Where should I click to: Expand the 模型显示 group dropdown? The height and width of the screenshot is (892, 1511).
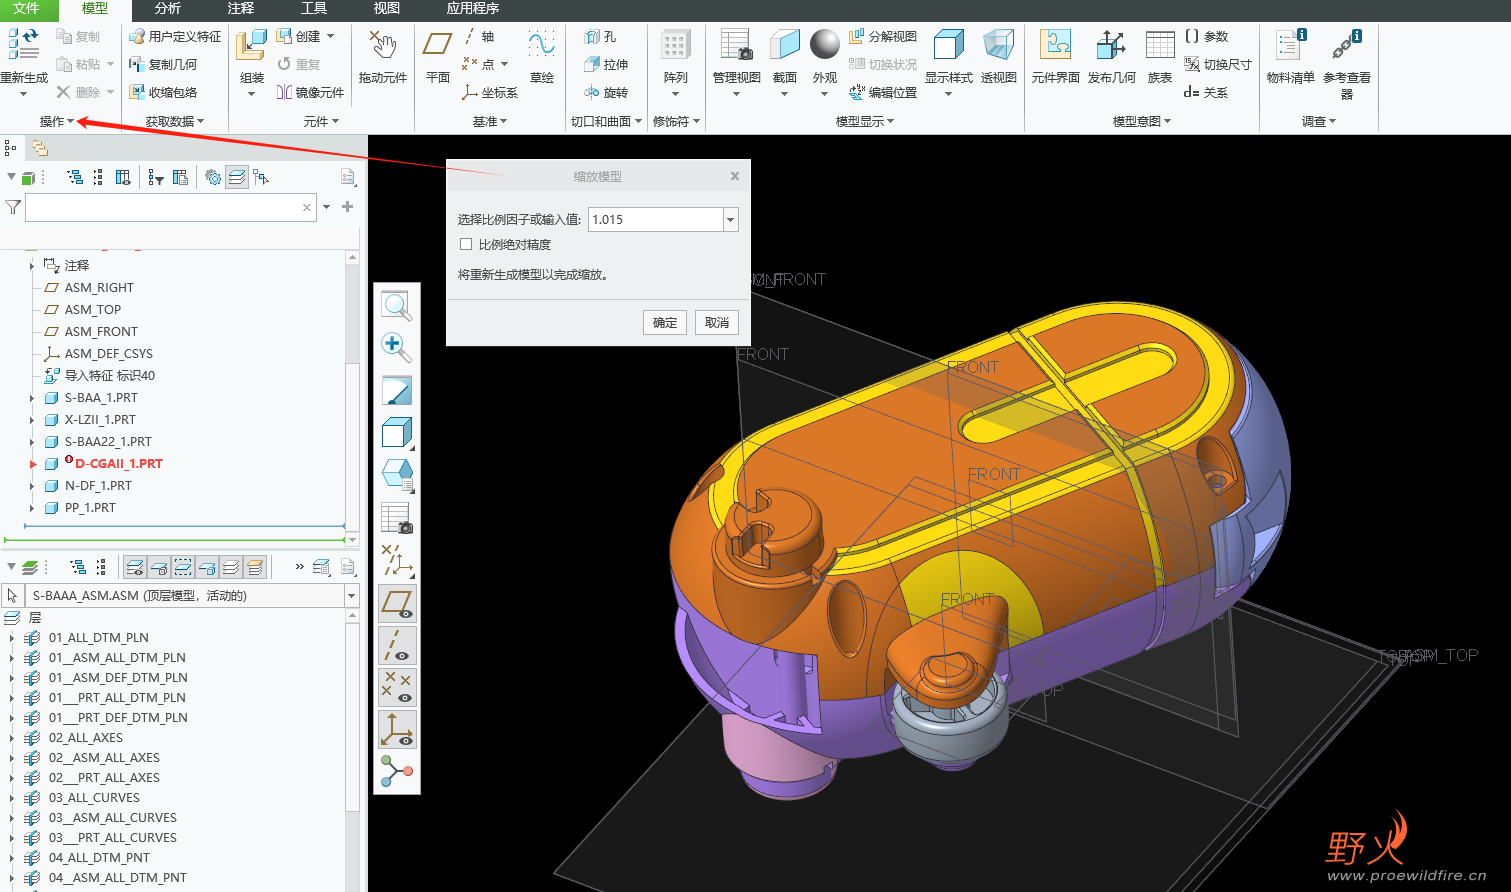click(865, 121)
